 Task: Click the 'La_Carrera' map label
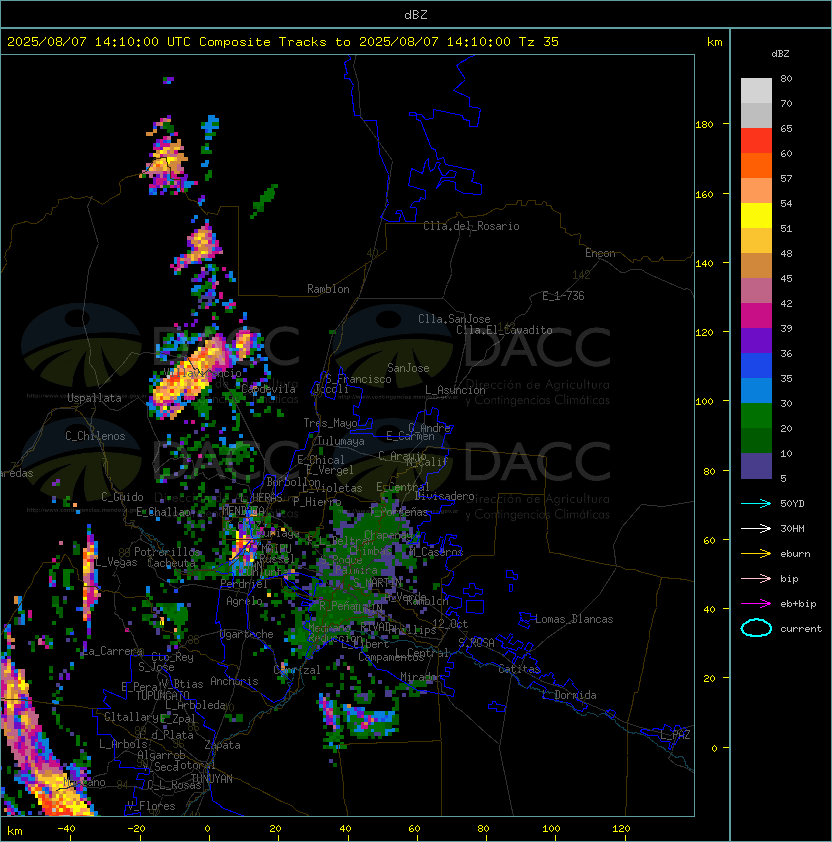tap(113, 651)
